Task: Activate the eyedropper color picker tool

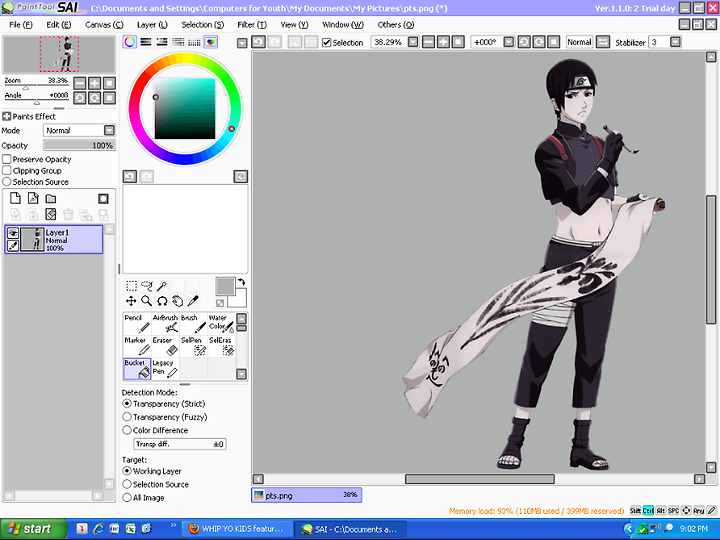Action: (x=193, y=301)
